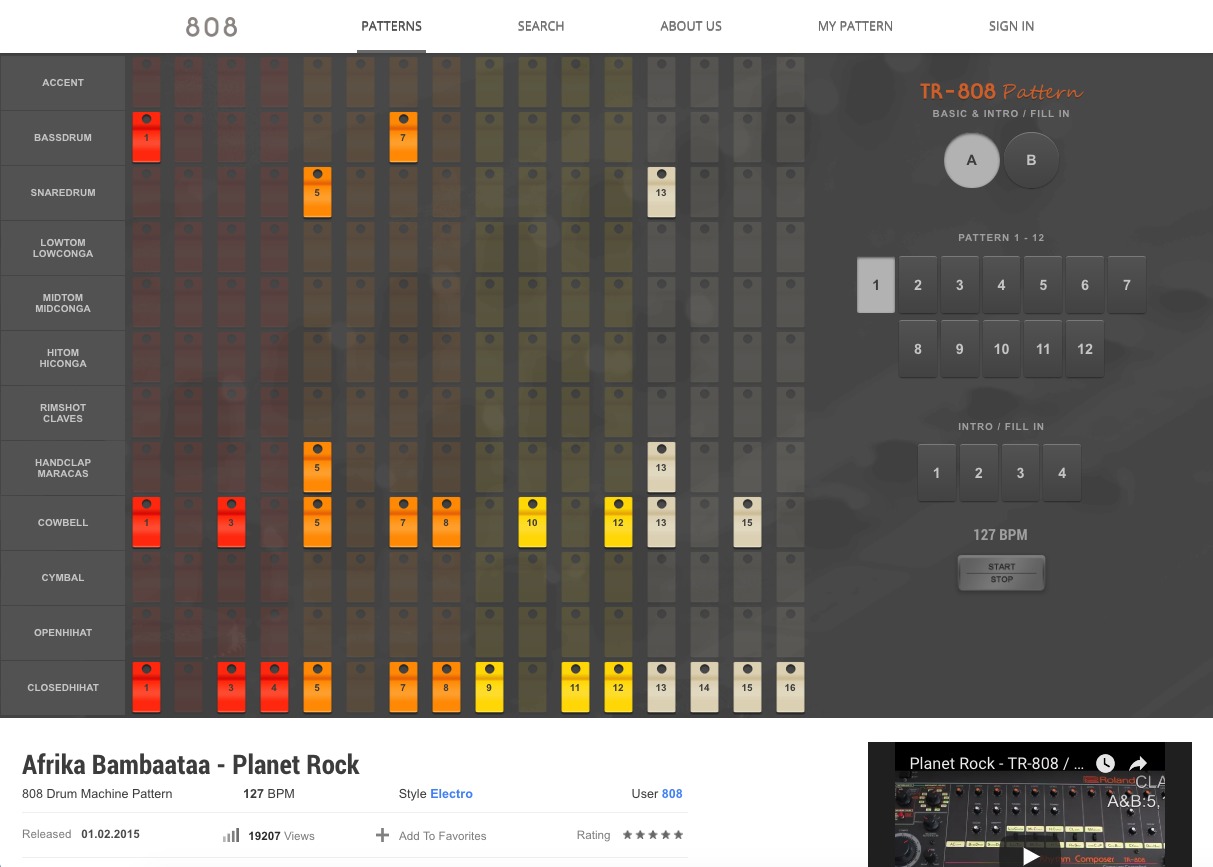Select pattern button 6
The width and height of the screenshot is (1213, 867).
tap(1085, 285)
